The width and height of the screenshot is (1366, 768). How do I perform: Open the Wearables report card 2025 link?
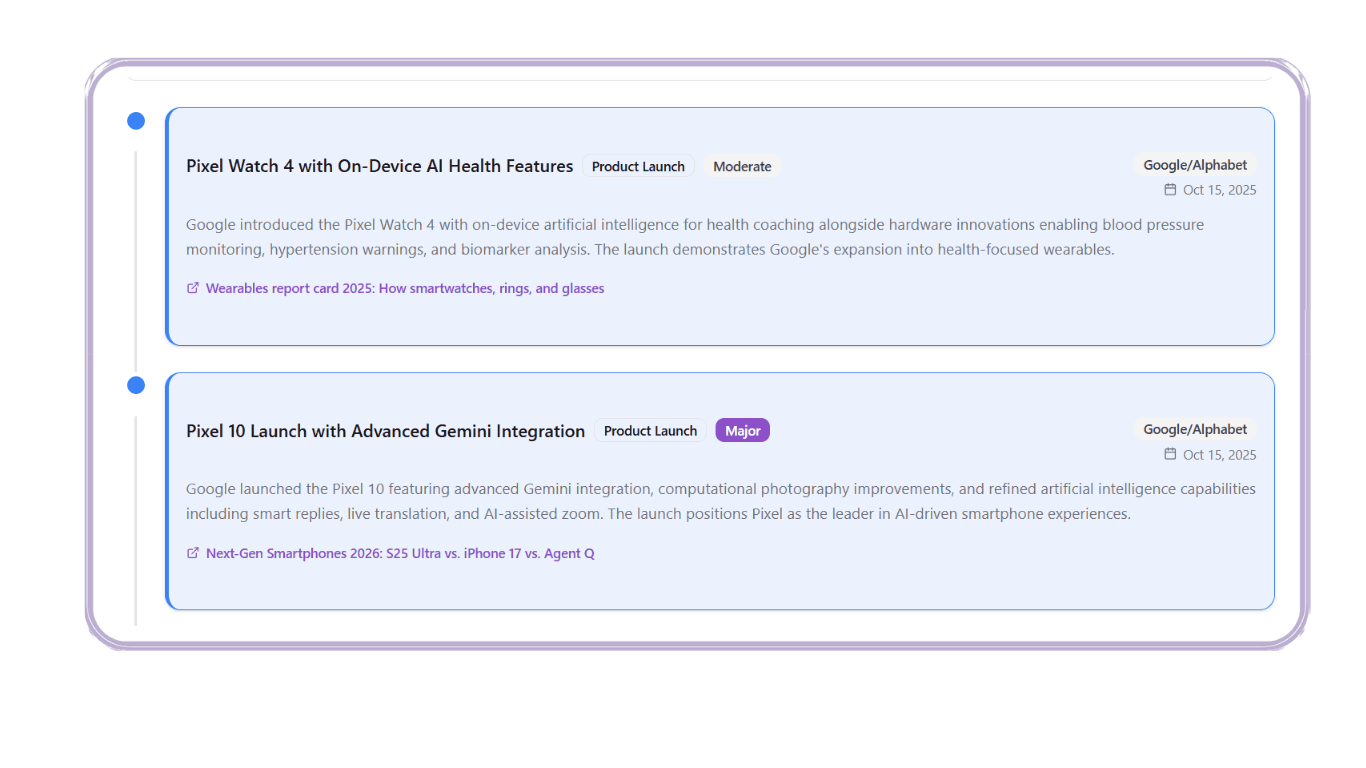click(404, 288)
